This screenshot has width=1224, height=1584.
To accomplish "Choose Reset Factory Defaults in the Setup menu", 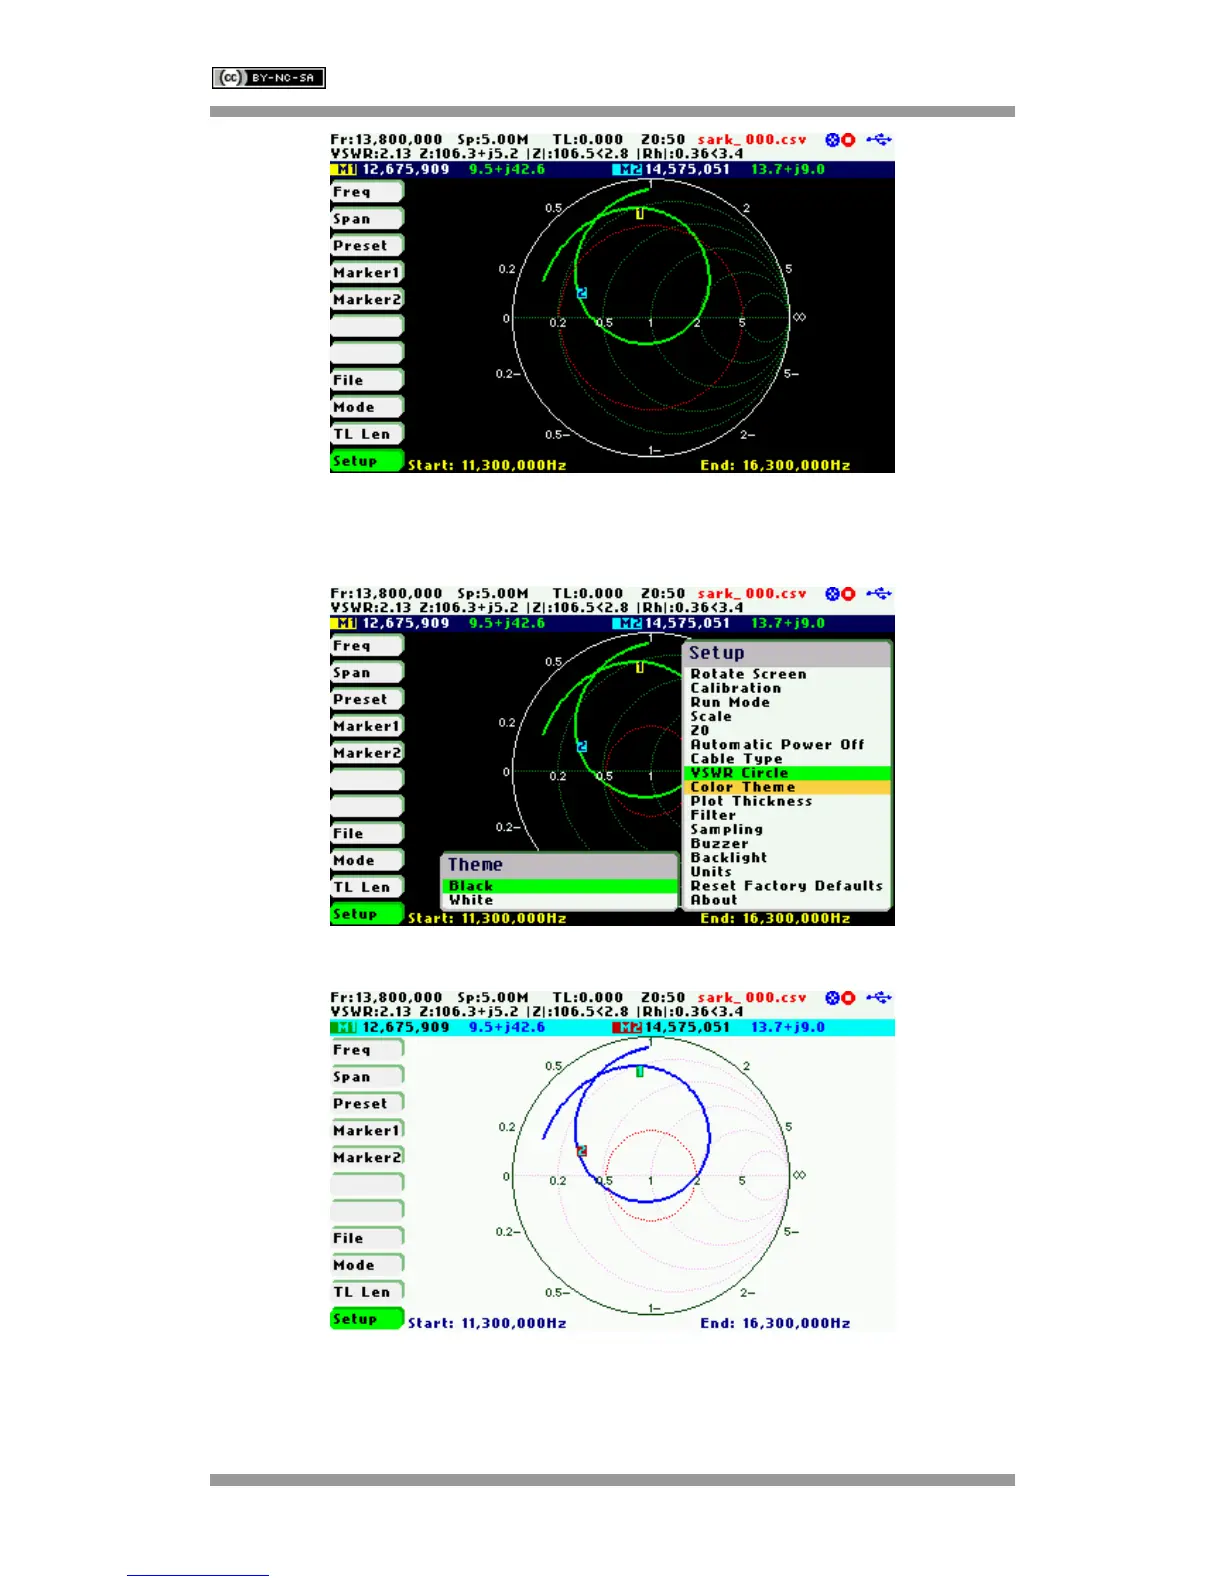I will [x=786, y=886].
